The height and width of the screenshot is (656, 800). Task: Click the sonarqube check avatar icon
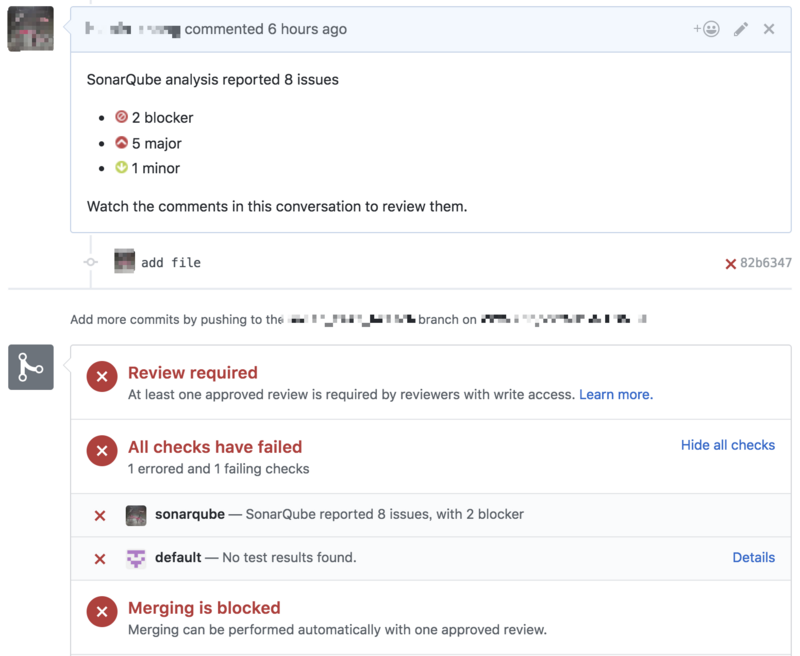coord(136,515)
